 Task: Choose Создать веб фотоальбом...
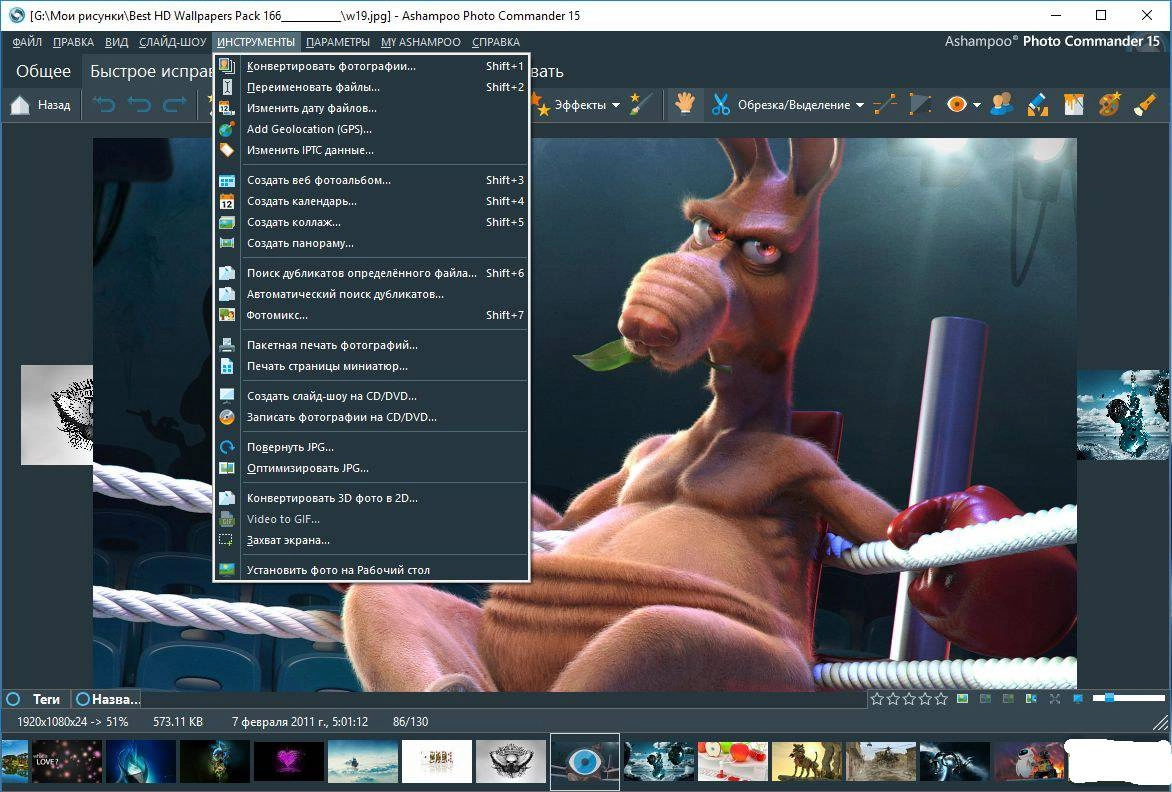371,179
